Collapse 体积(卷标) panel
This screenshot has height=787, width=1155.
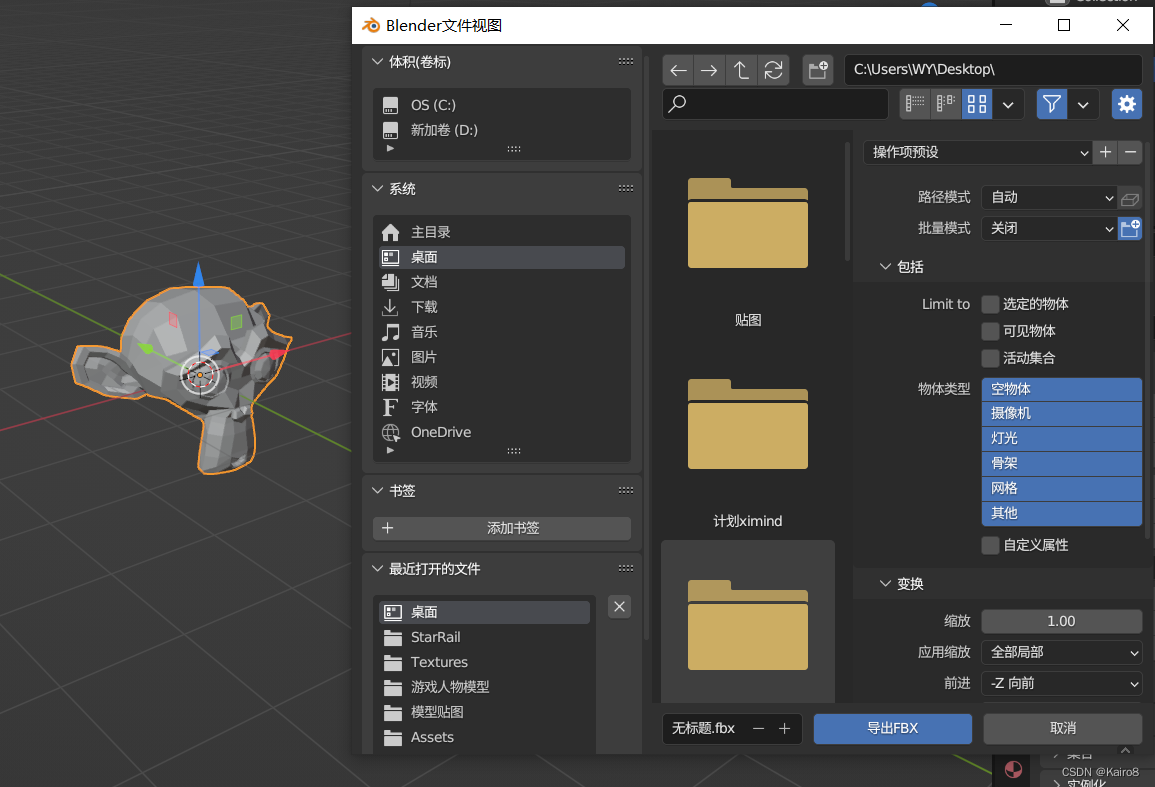pyautogui.click(x=378, y=62)
